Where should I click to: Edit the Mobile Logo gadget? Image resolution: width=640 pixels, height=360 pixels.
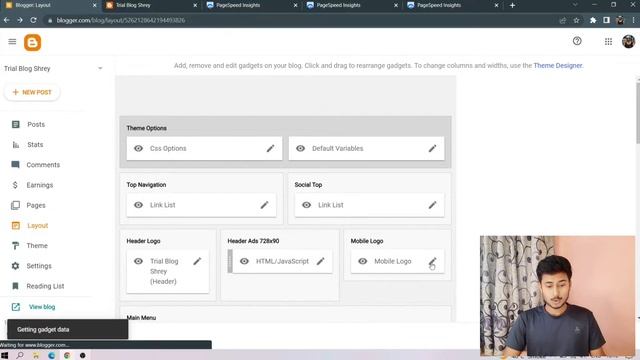click(x=432, y=261)
